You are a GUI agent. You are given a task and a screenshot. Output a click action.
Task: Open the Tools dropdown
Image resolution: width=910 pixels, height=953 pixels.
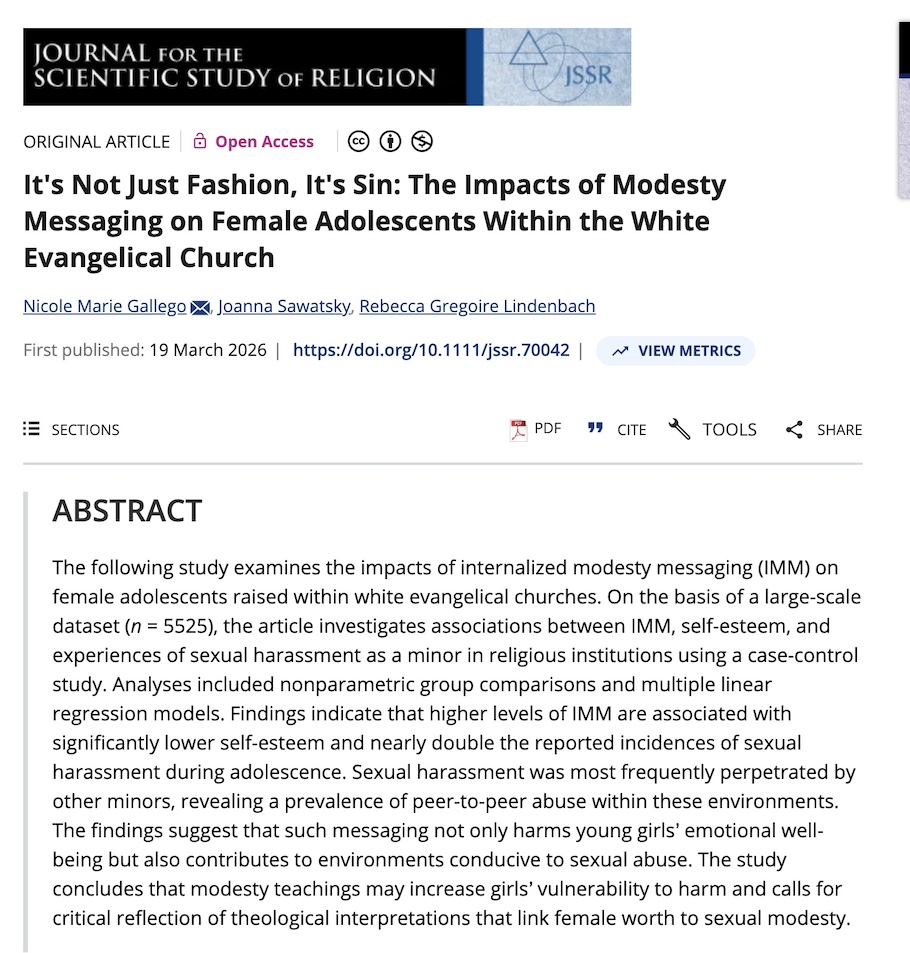click(x=713, y=430)
